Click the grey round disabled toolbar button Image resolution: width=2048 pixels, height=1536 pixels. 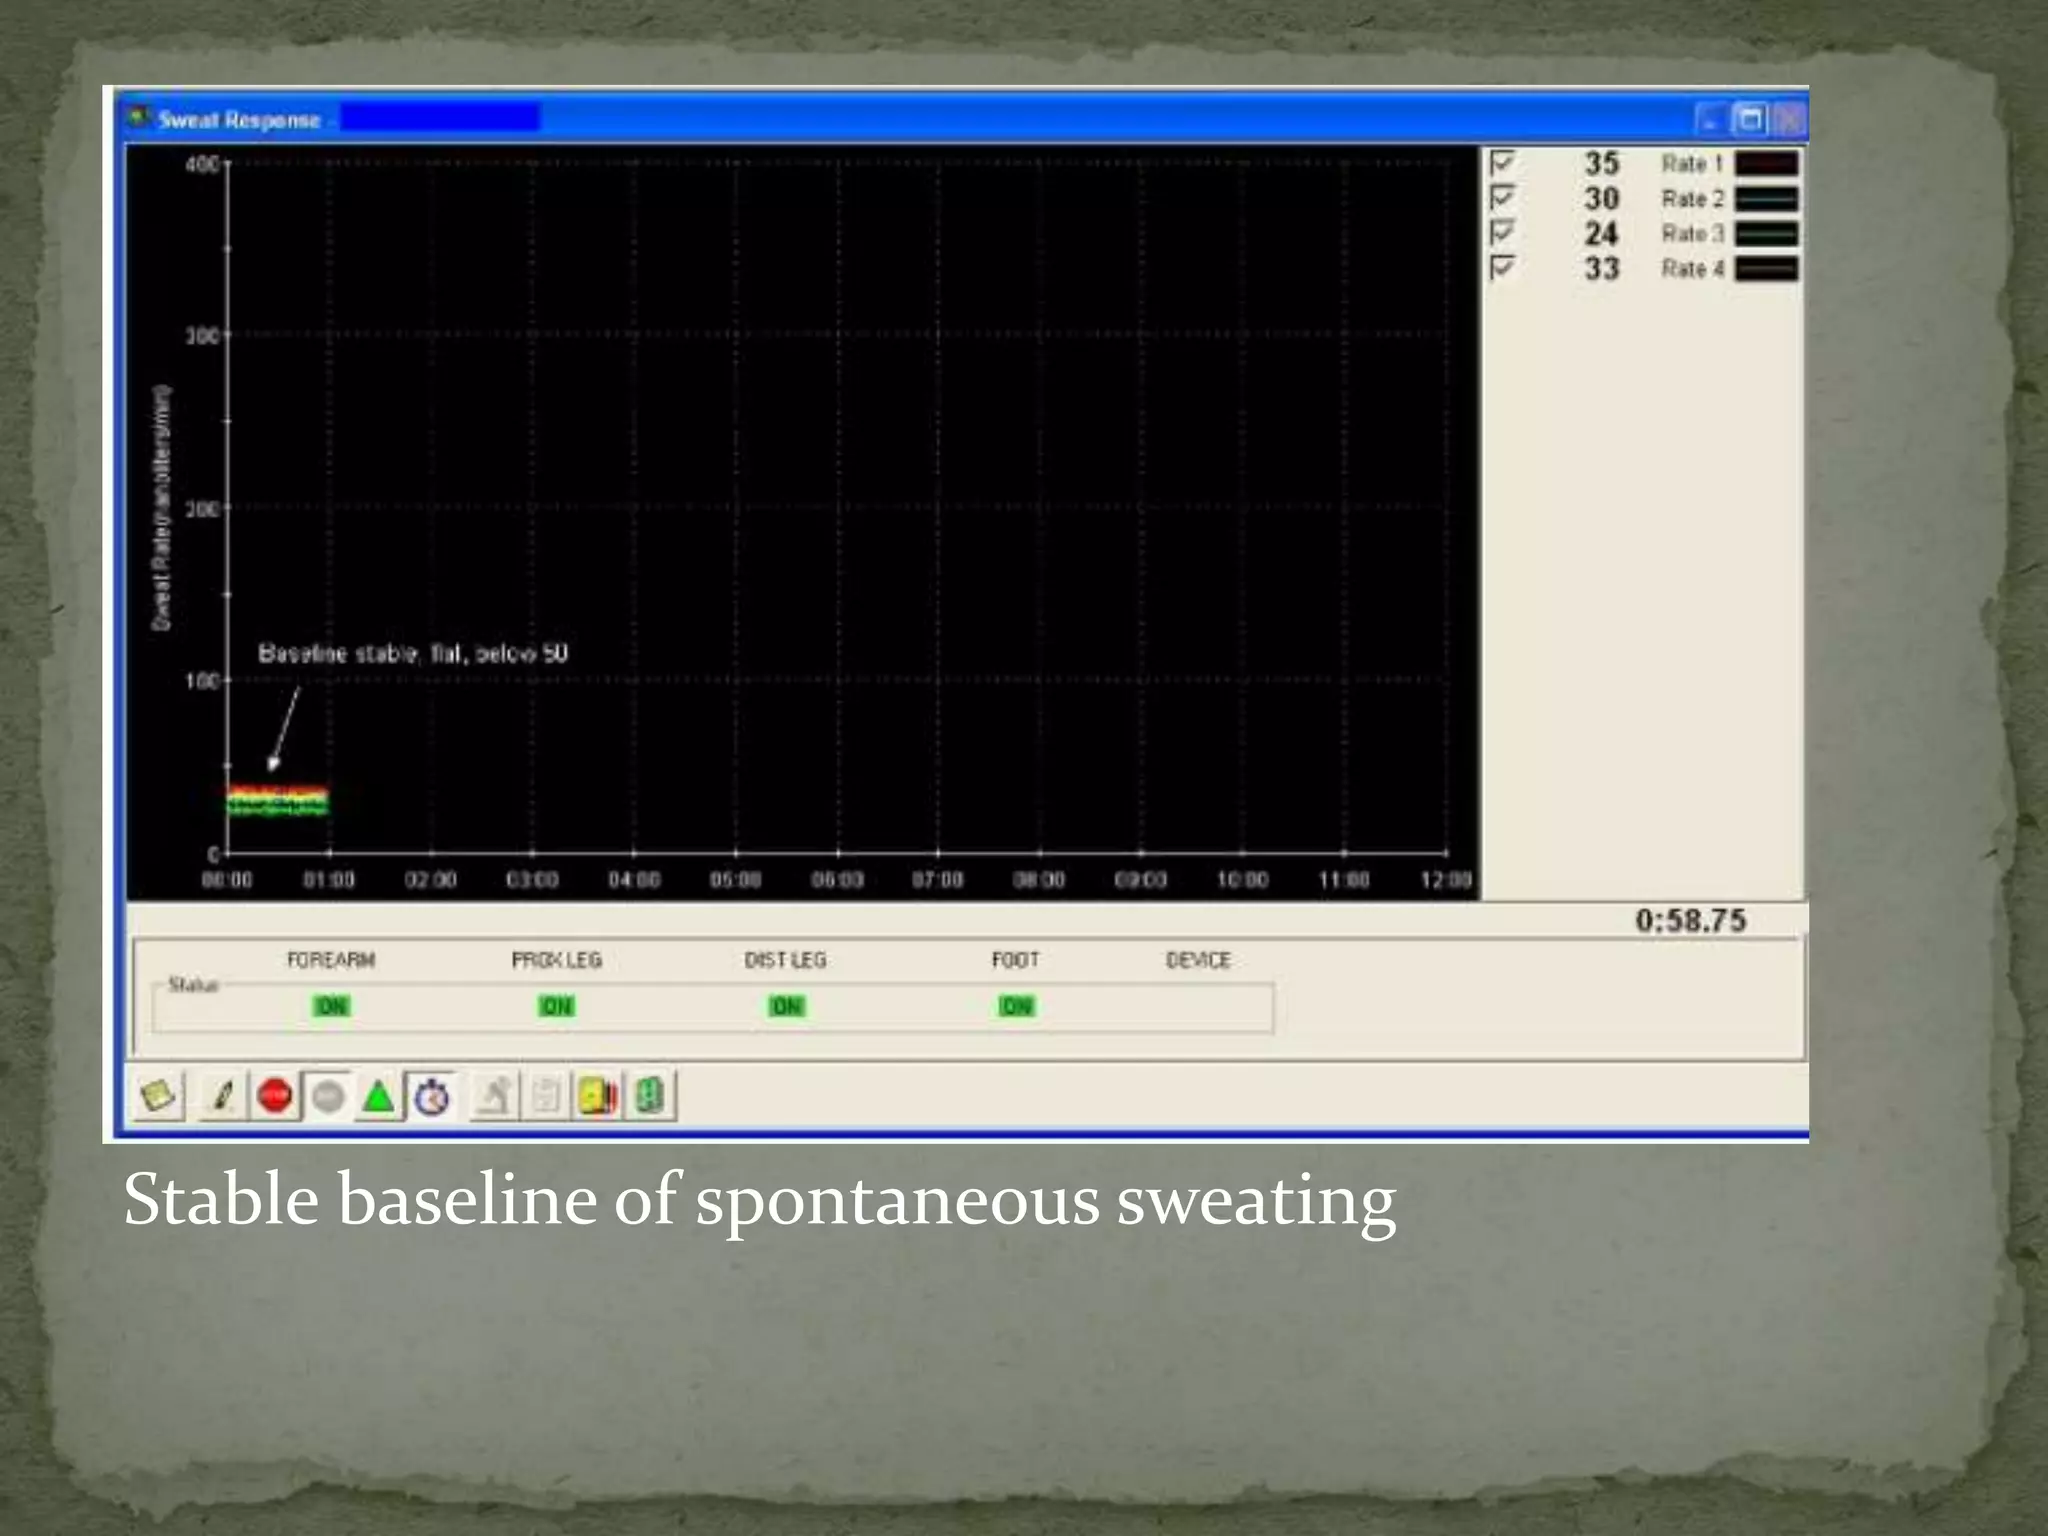(x=328, y=1096)
